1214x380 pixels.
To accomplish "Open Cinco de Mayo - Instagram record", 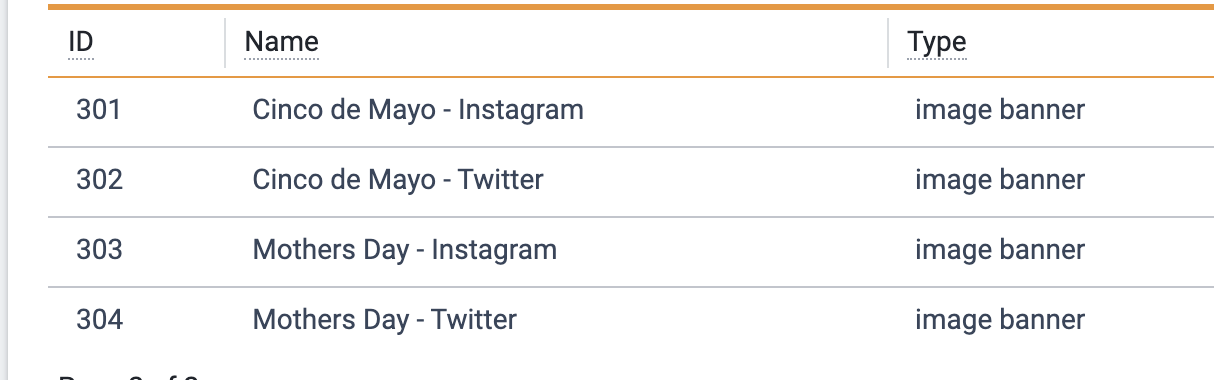I will 417,109.
